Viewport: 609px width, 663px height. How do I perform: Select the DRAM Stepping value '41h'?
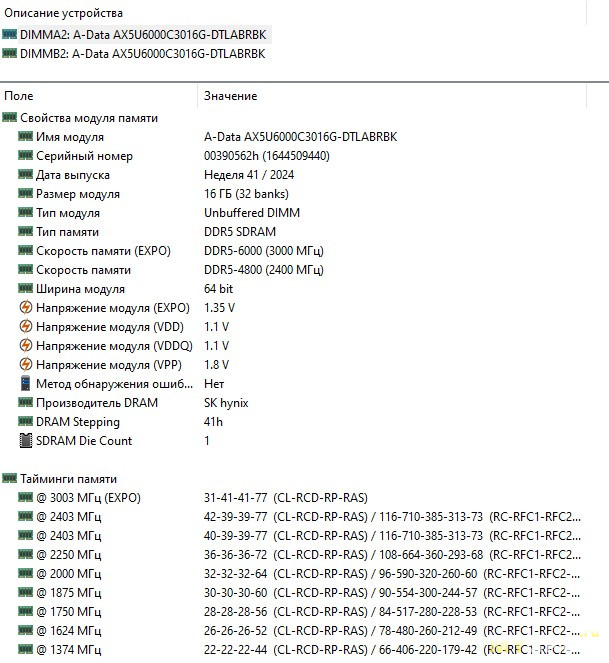pyautogui.click(x=214, y=422)
